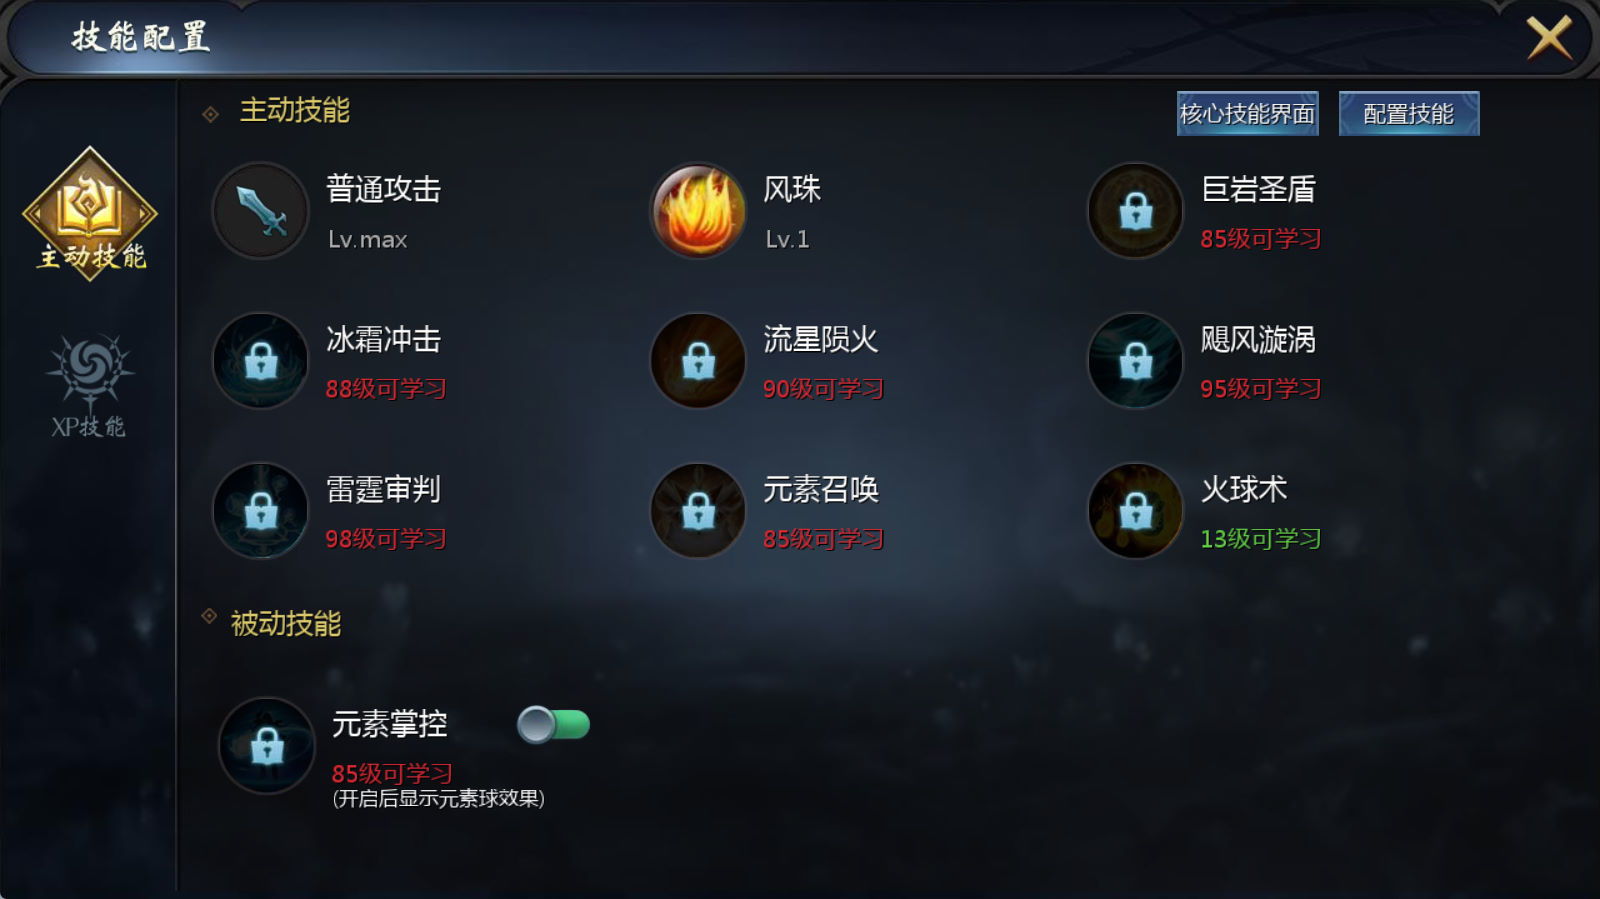
Task: Tap the locked 流星陨火 skill icon
Action: point(698,361)
